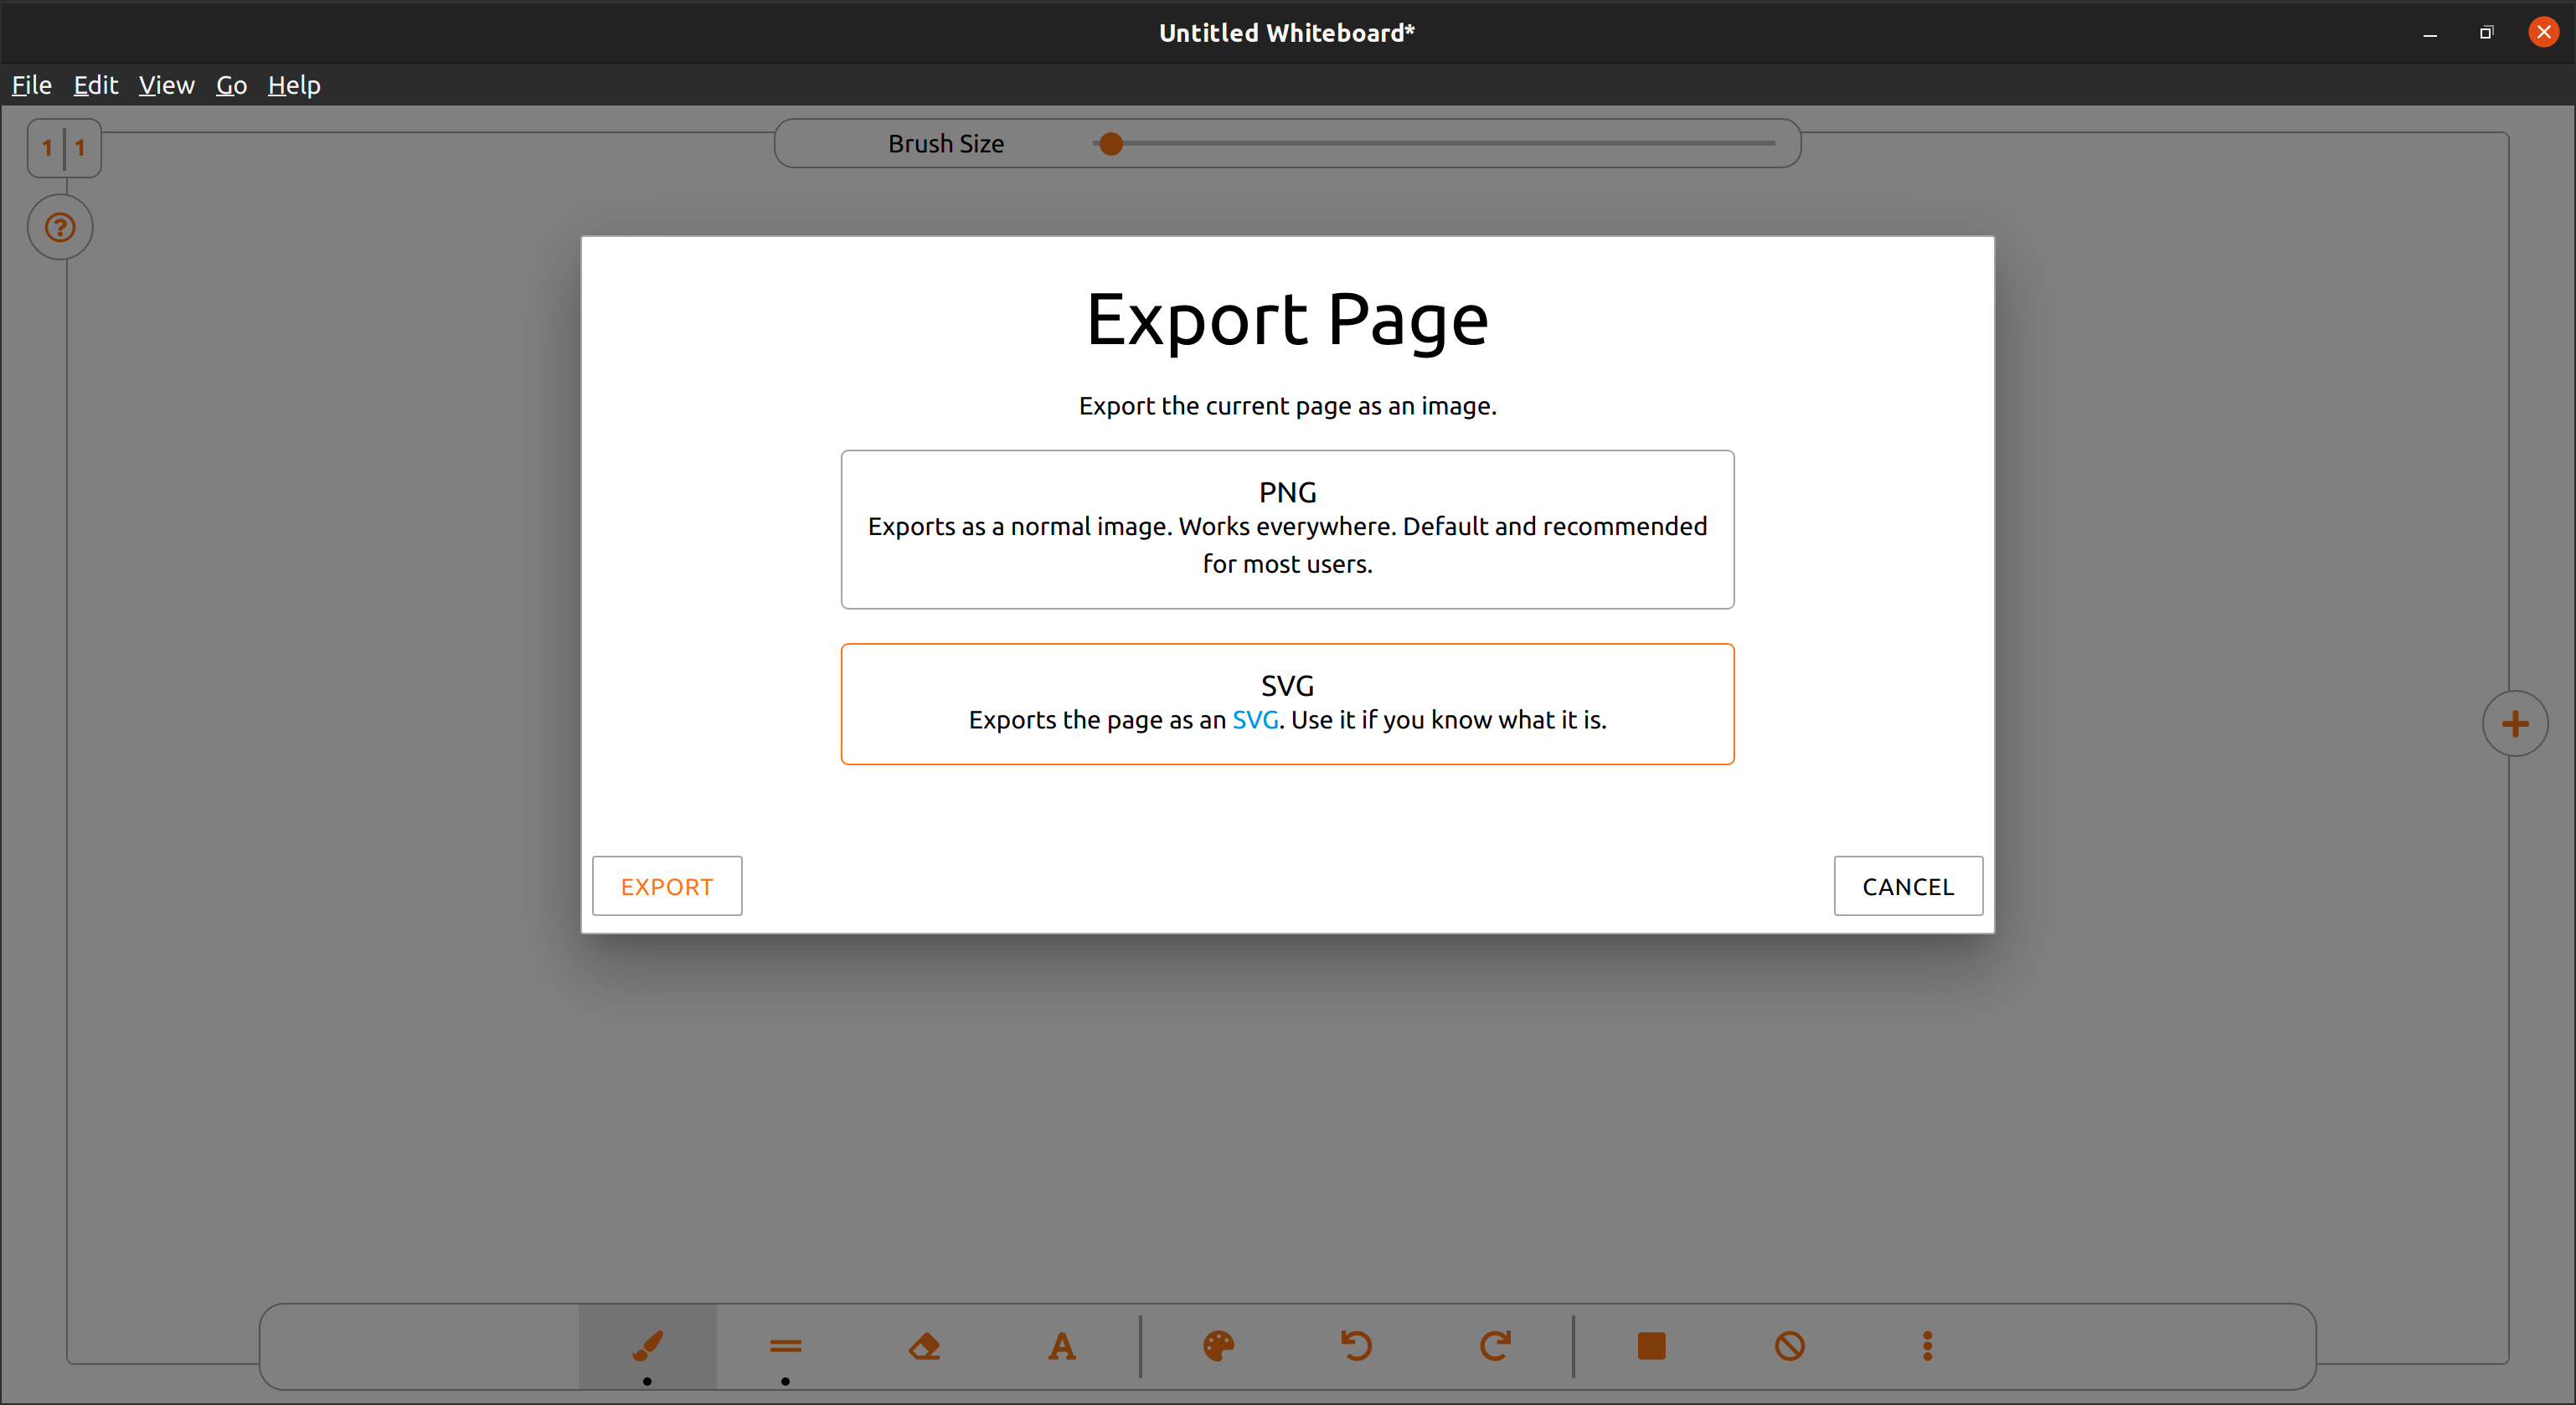2576x1405 pixels.
Task: Open the color palette picker
Action: click(1218, 1345)
